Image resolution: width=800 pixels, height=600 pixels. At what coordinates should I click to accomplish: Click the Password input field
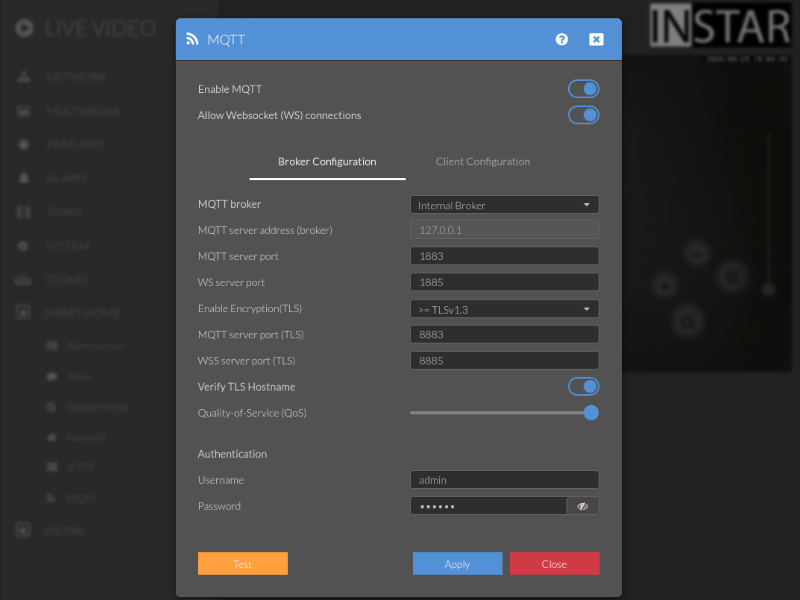(489, 506)
